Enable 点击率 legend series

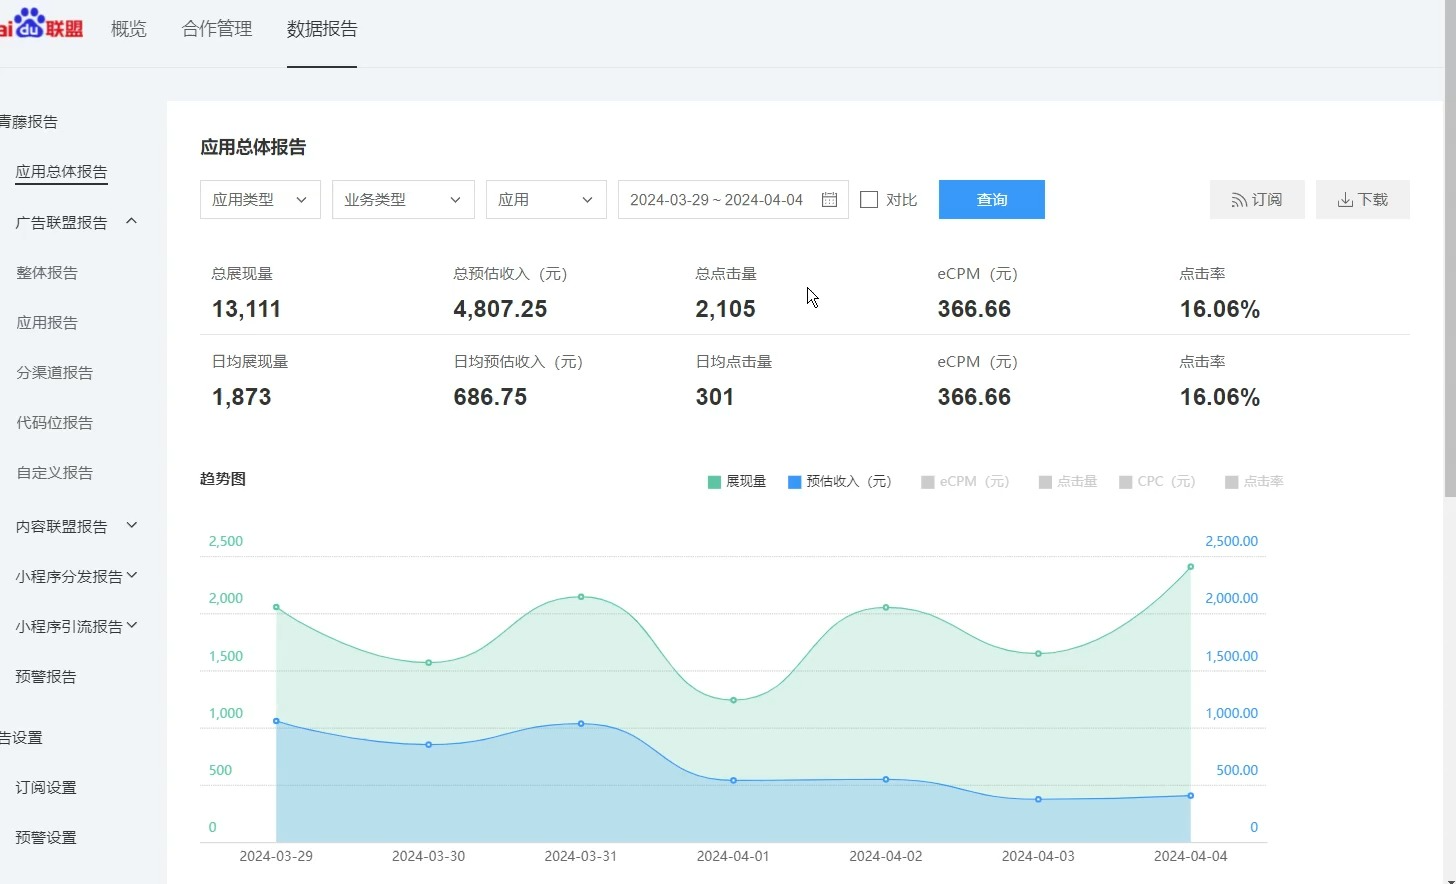pos(1254,482)
